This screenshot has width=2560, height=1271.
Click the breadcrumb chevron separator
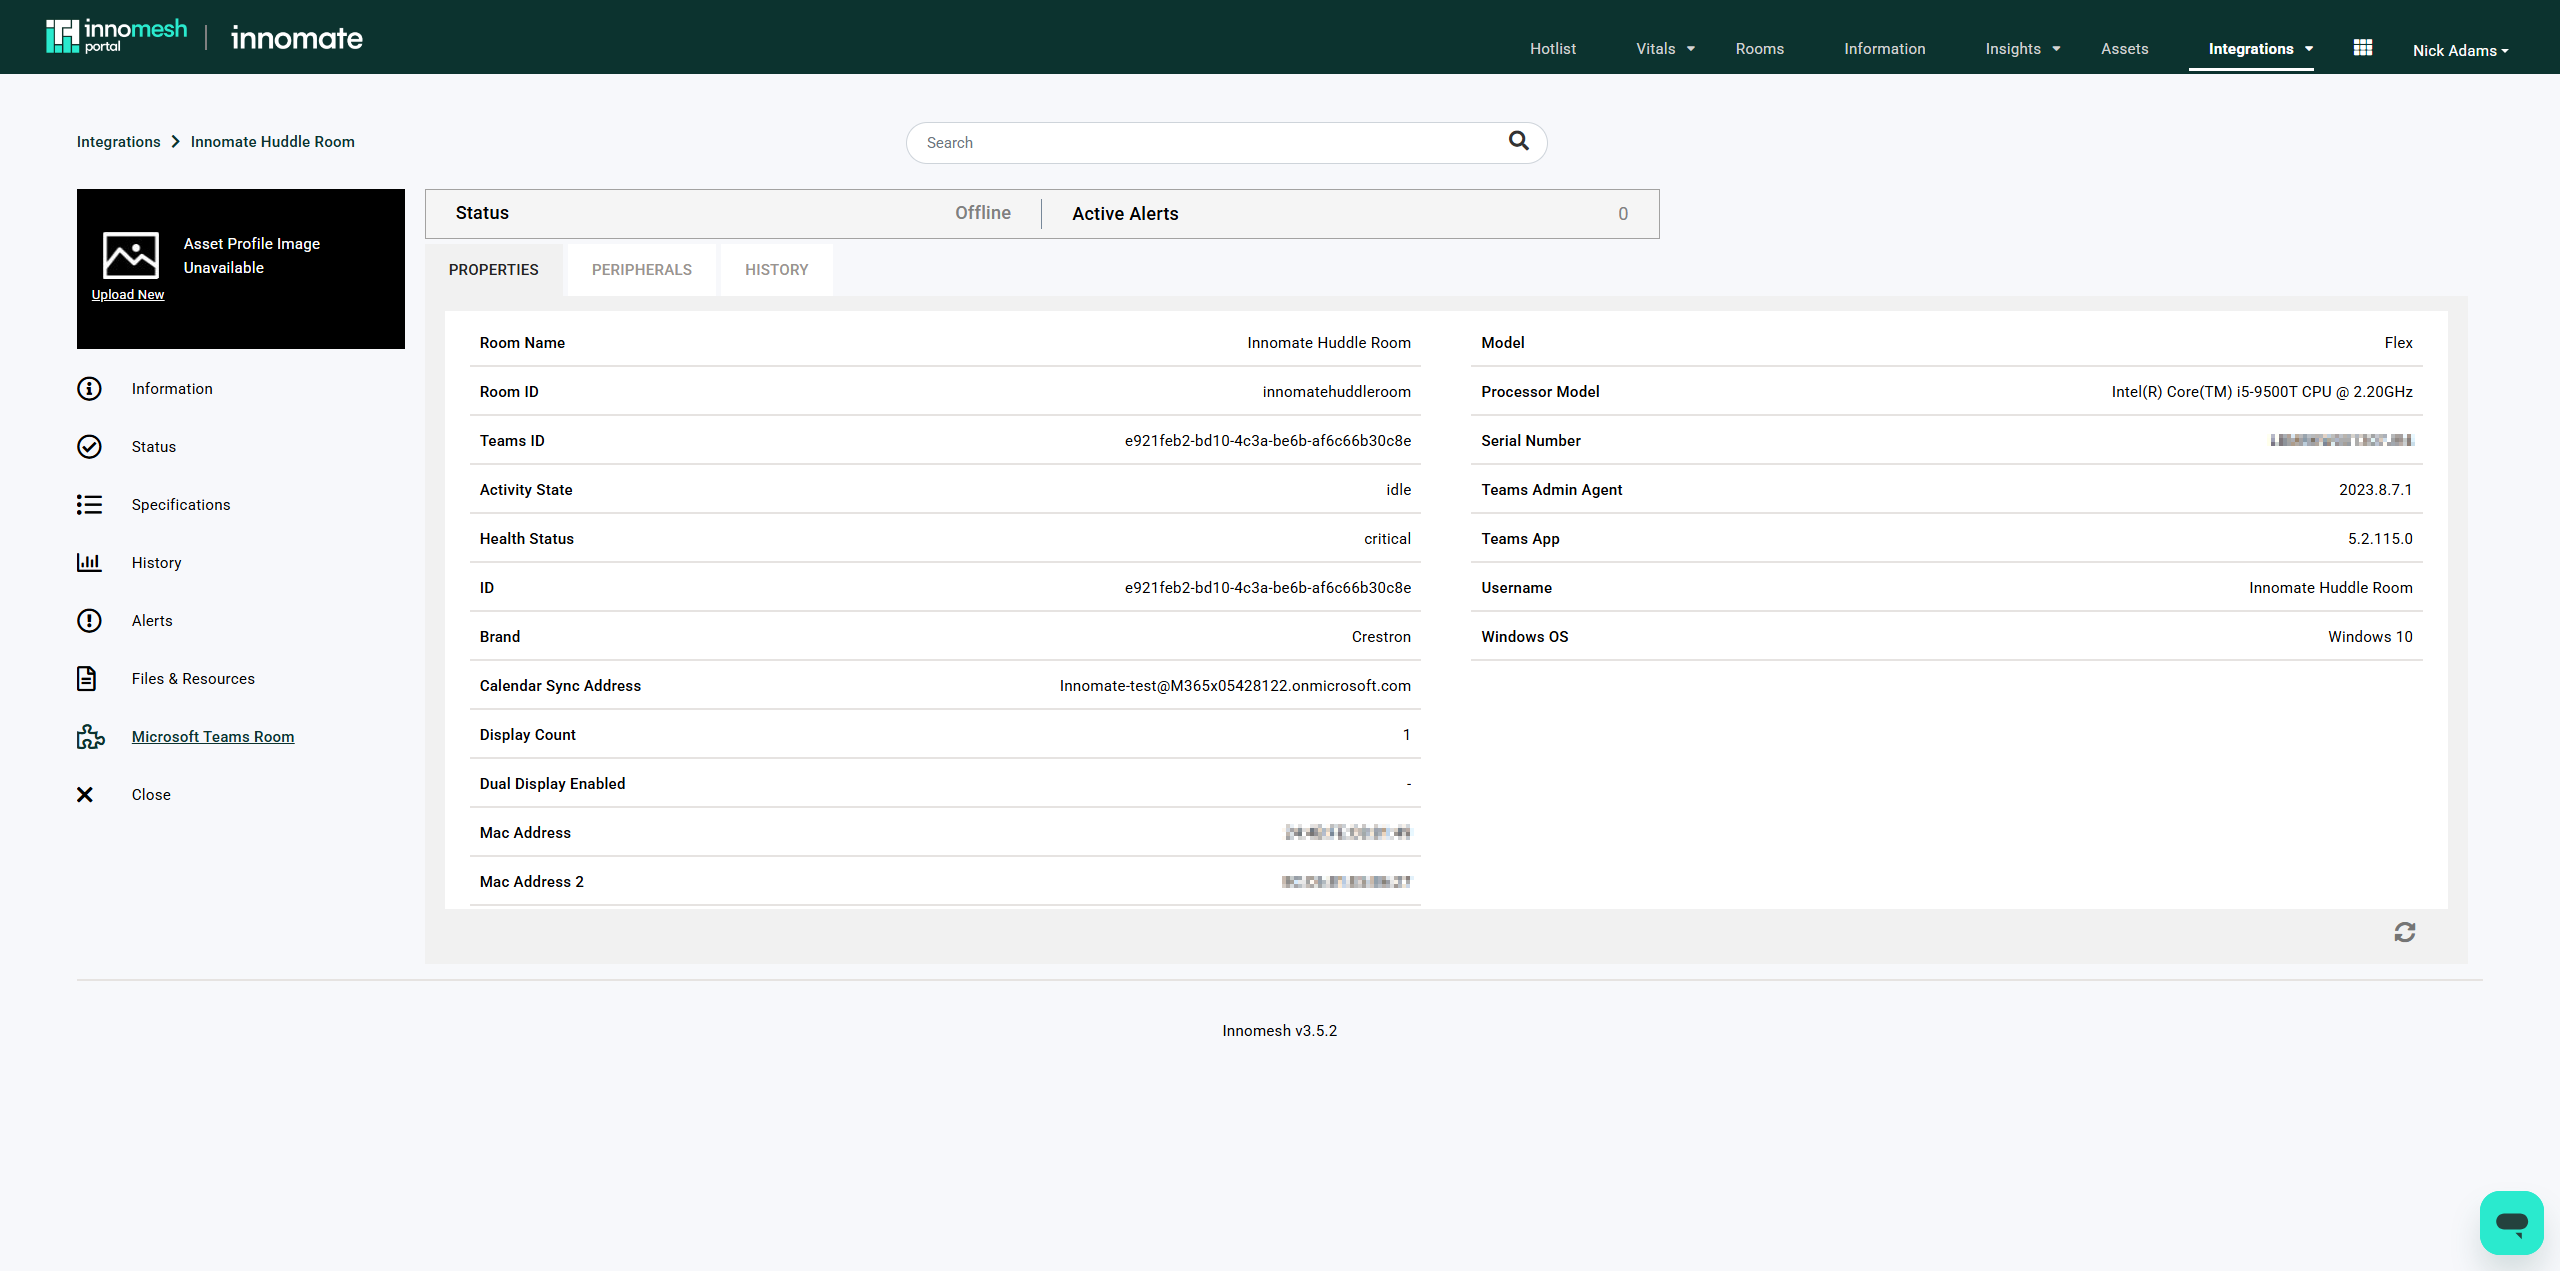tap(176, 142)
